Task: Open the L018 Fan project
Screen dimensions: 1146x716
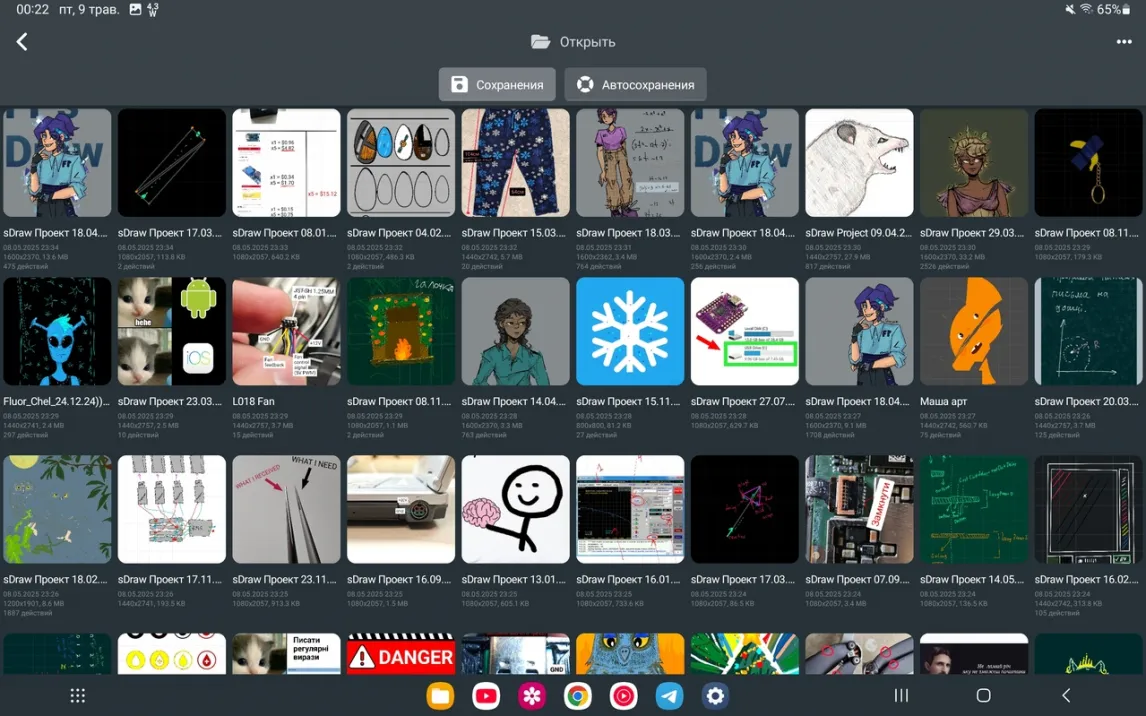Action: coord(286,332)
